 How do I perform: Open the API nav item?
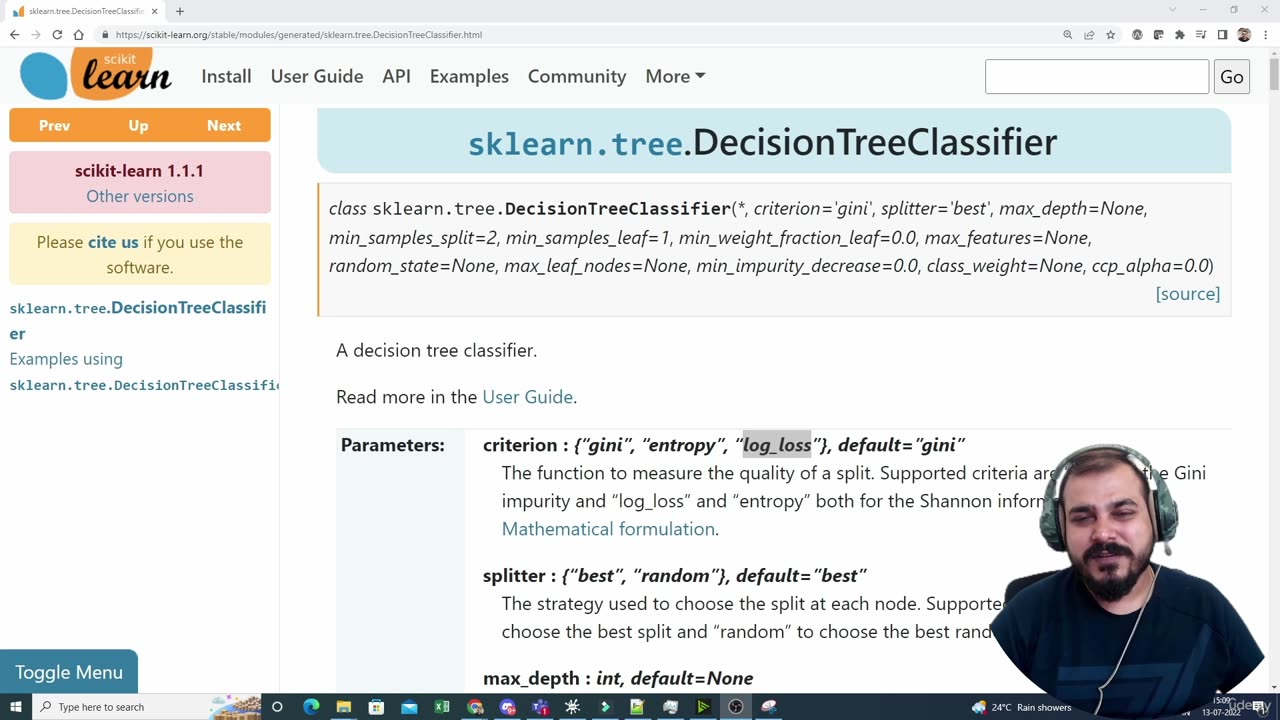[x=396, y=76]
